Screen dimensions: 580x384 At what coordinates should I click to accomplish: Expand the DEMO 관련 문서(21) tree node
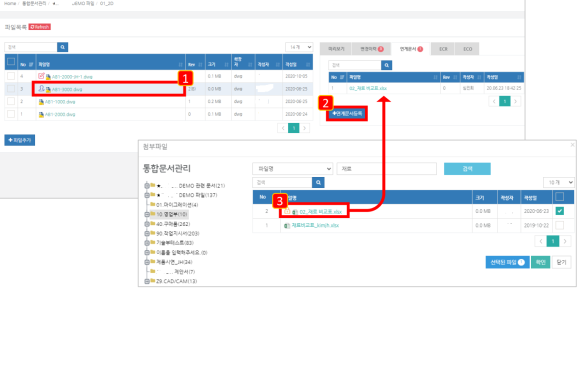pyautogui.click(x=147, y=185)
